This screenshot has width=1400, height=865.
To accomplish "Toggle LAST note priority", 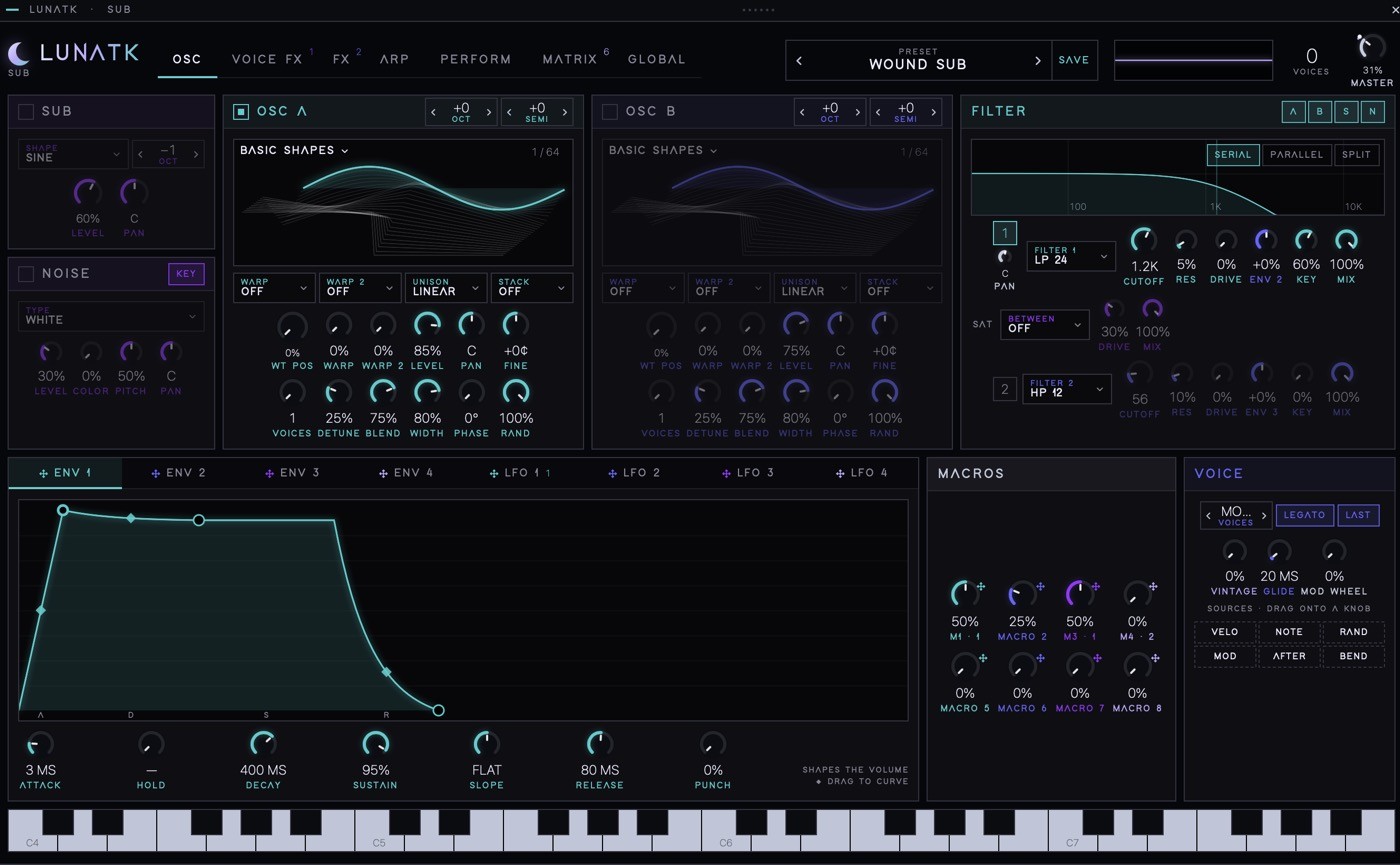I will click(1358, 515).
